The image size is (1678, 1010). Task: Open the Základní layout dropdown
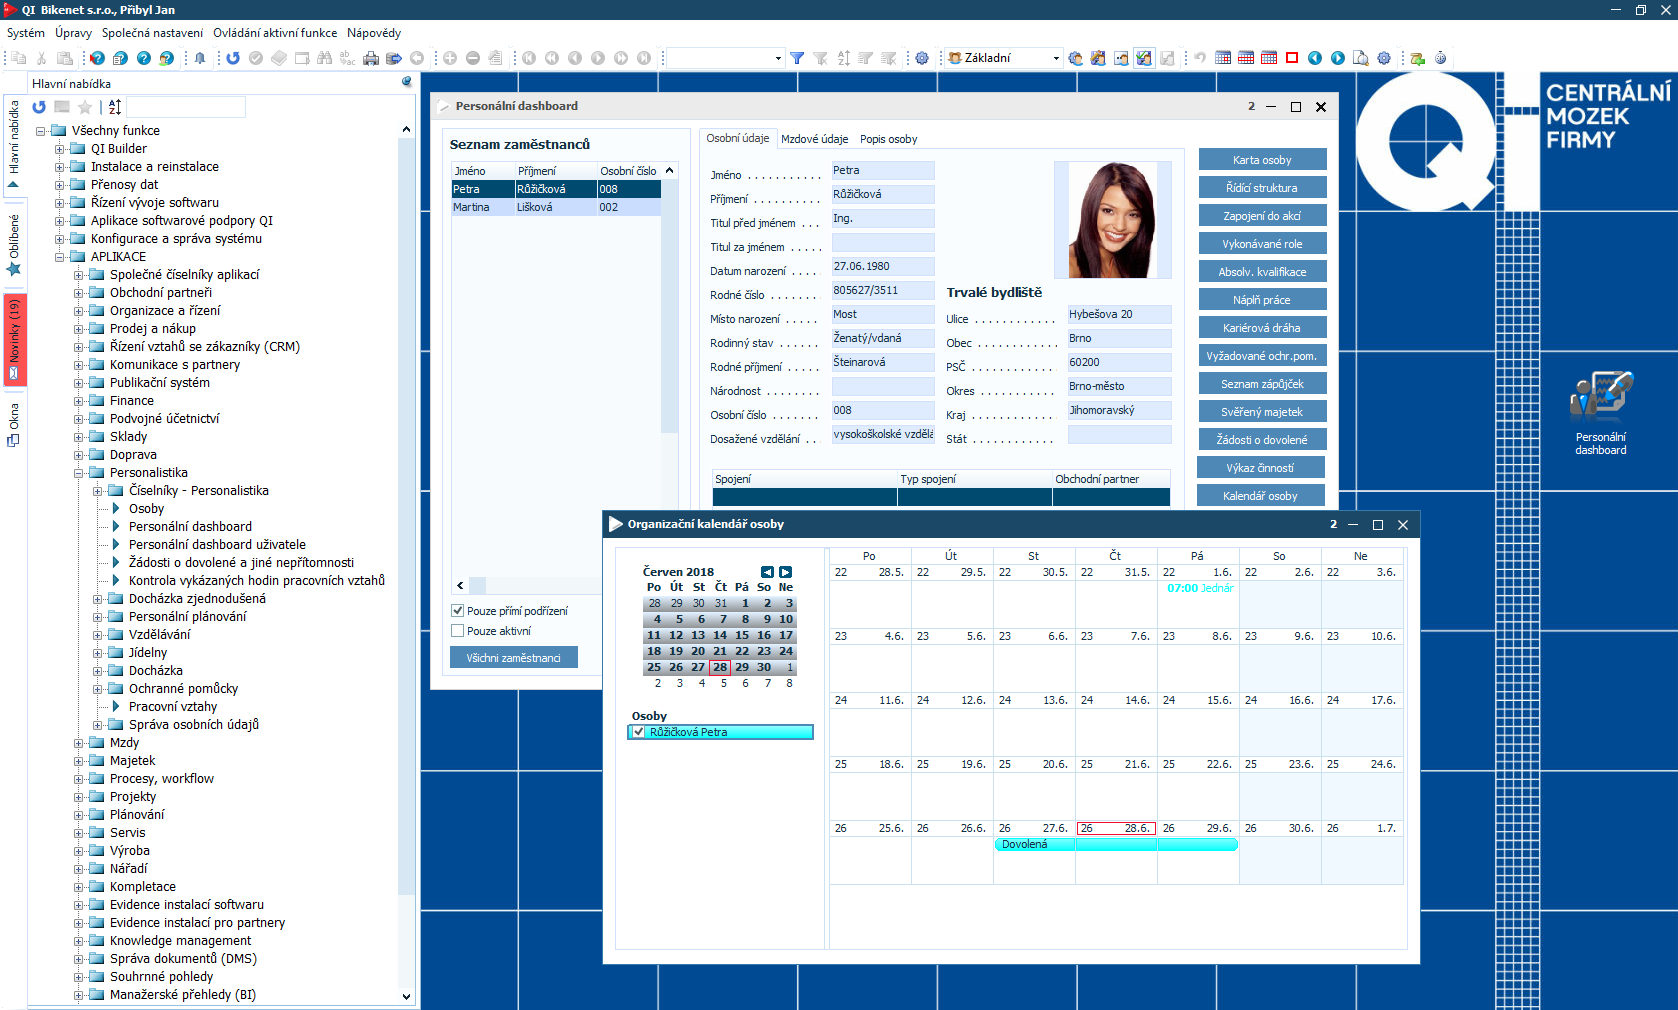click(x=1055, y=58)
